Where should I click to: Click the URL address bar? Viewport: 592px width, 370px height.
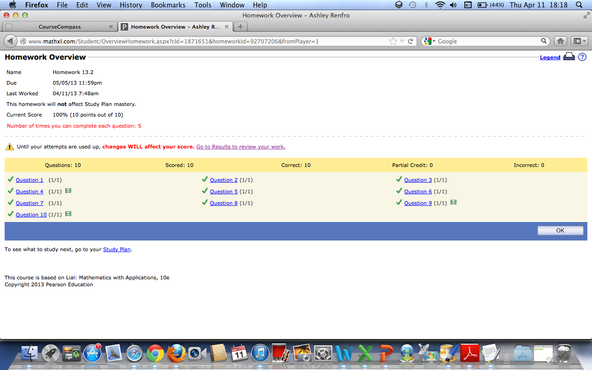204,41
